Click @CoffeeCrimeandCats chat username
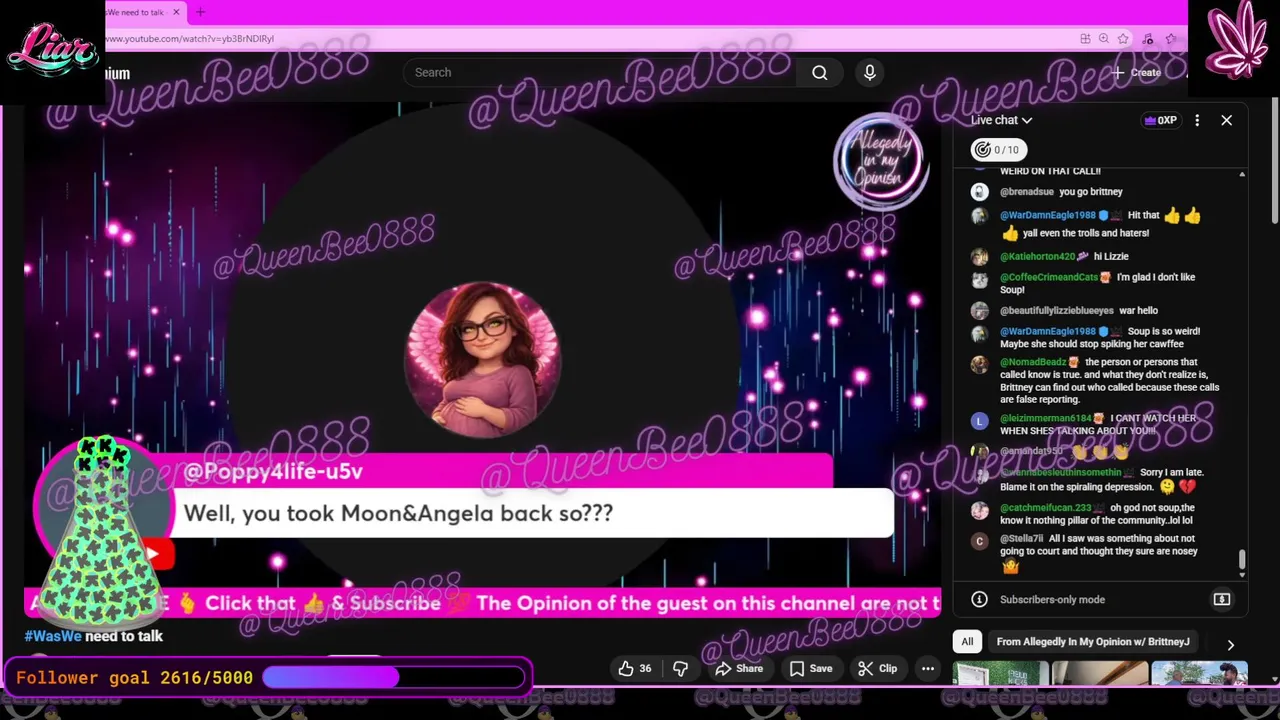 [x=1049, y=277]
